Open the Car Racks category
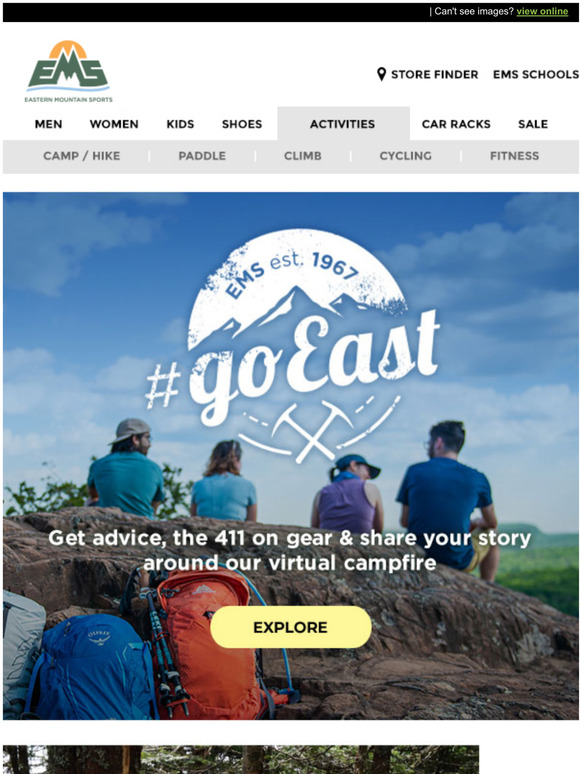Image resolution: width=580 pixels, height=774 pixels. pyautogui.click(x=456, y=124)
